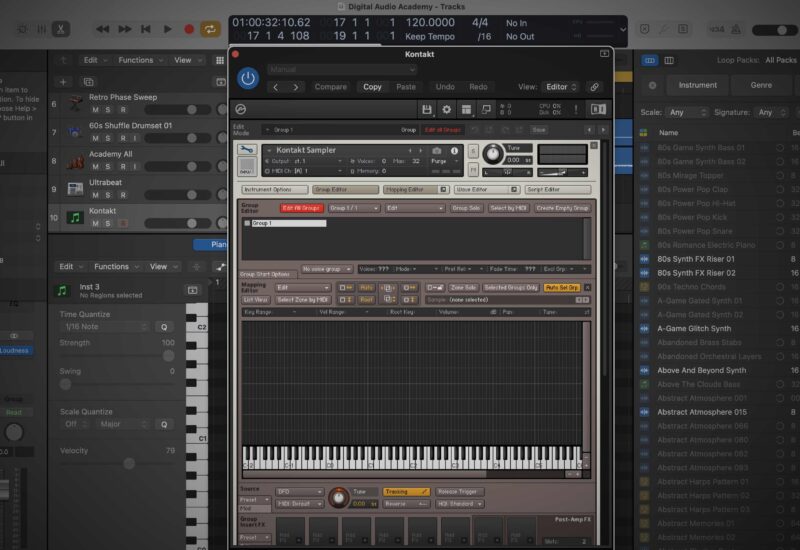Rewind the playhead
Viewport: 800px width, 550px height.
tap(103, 29)
